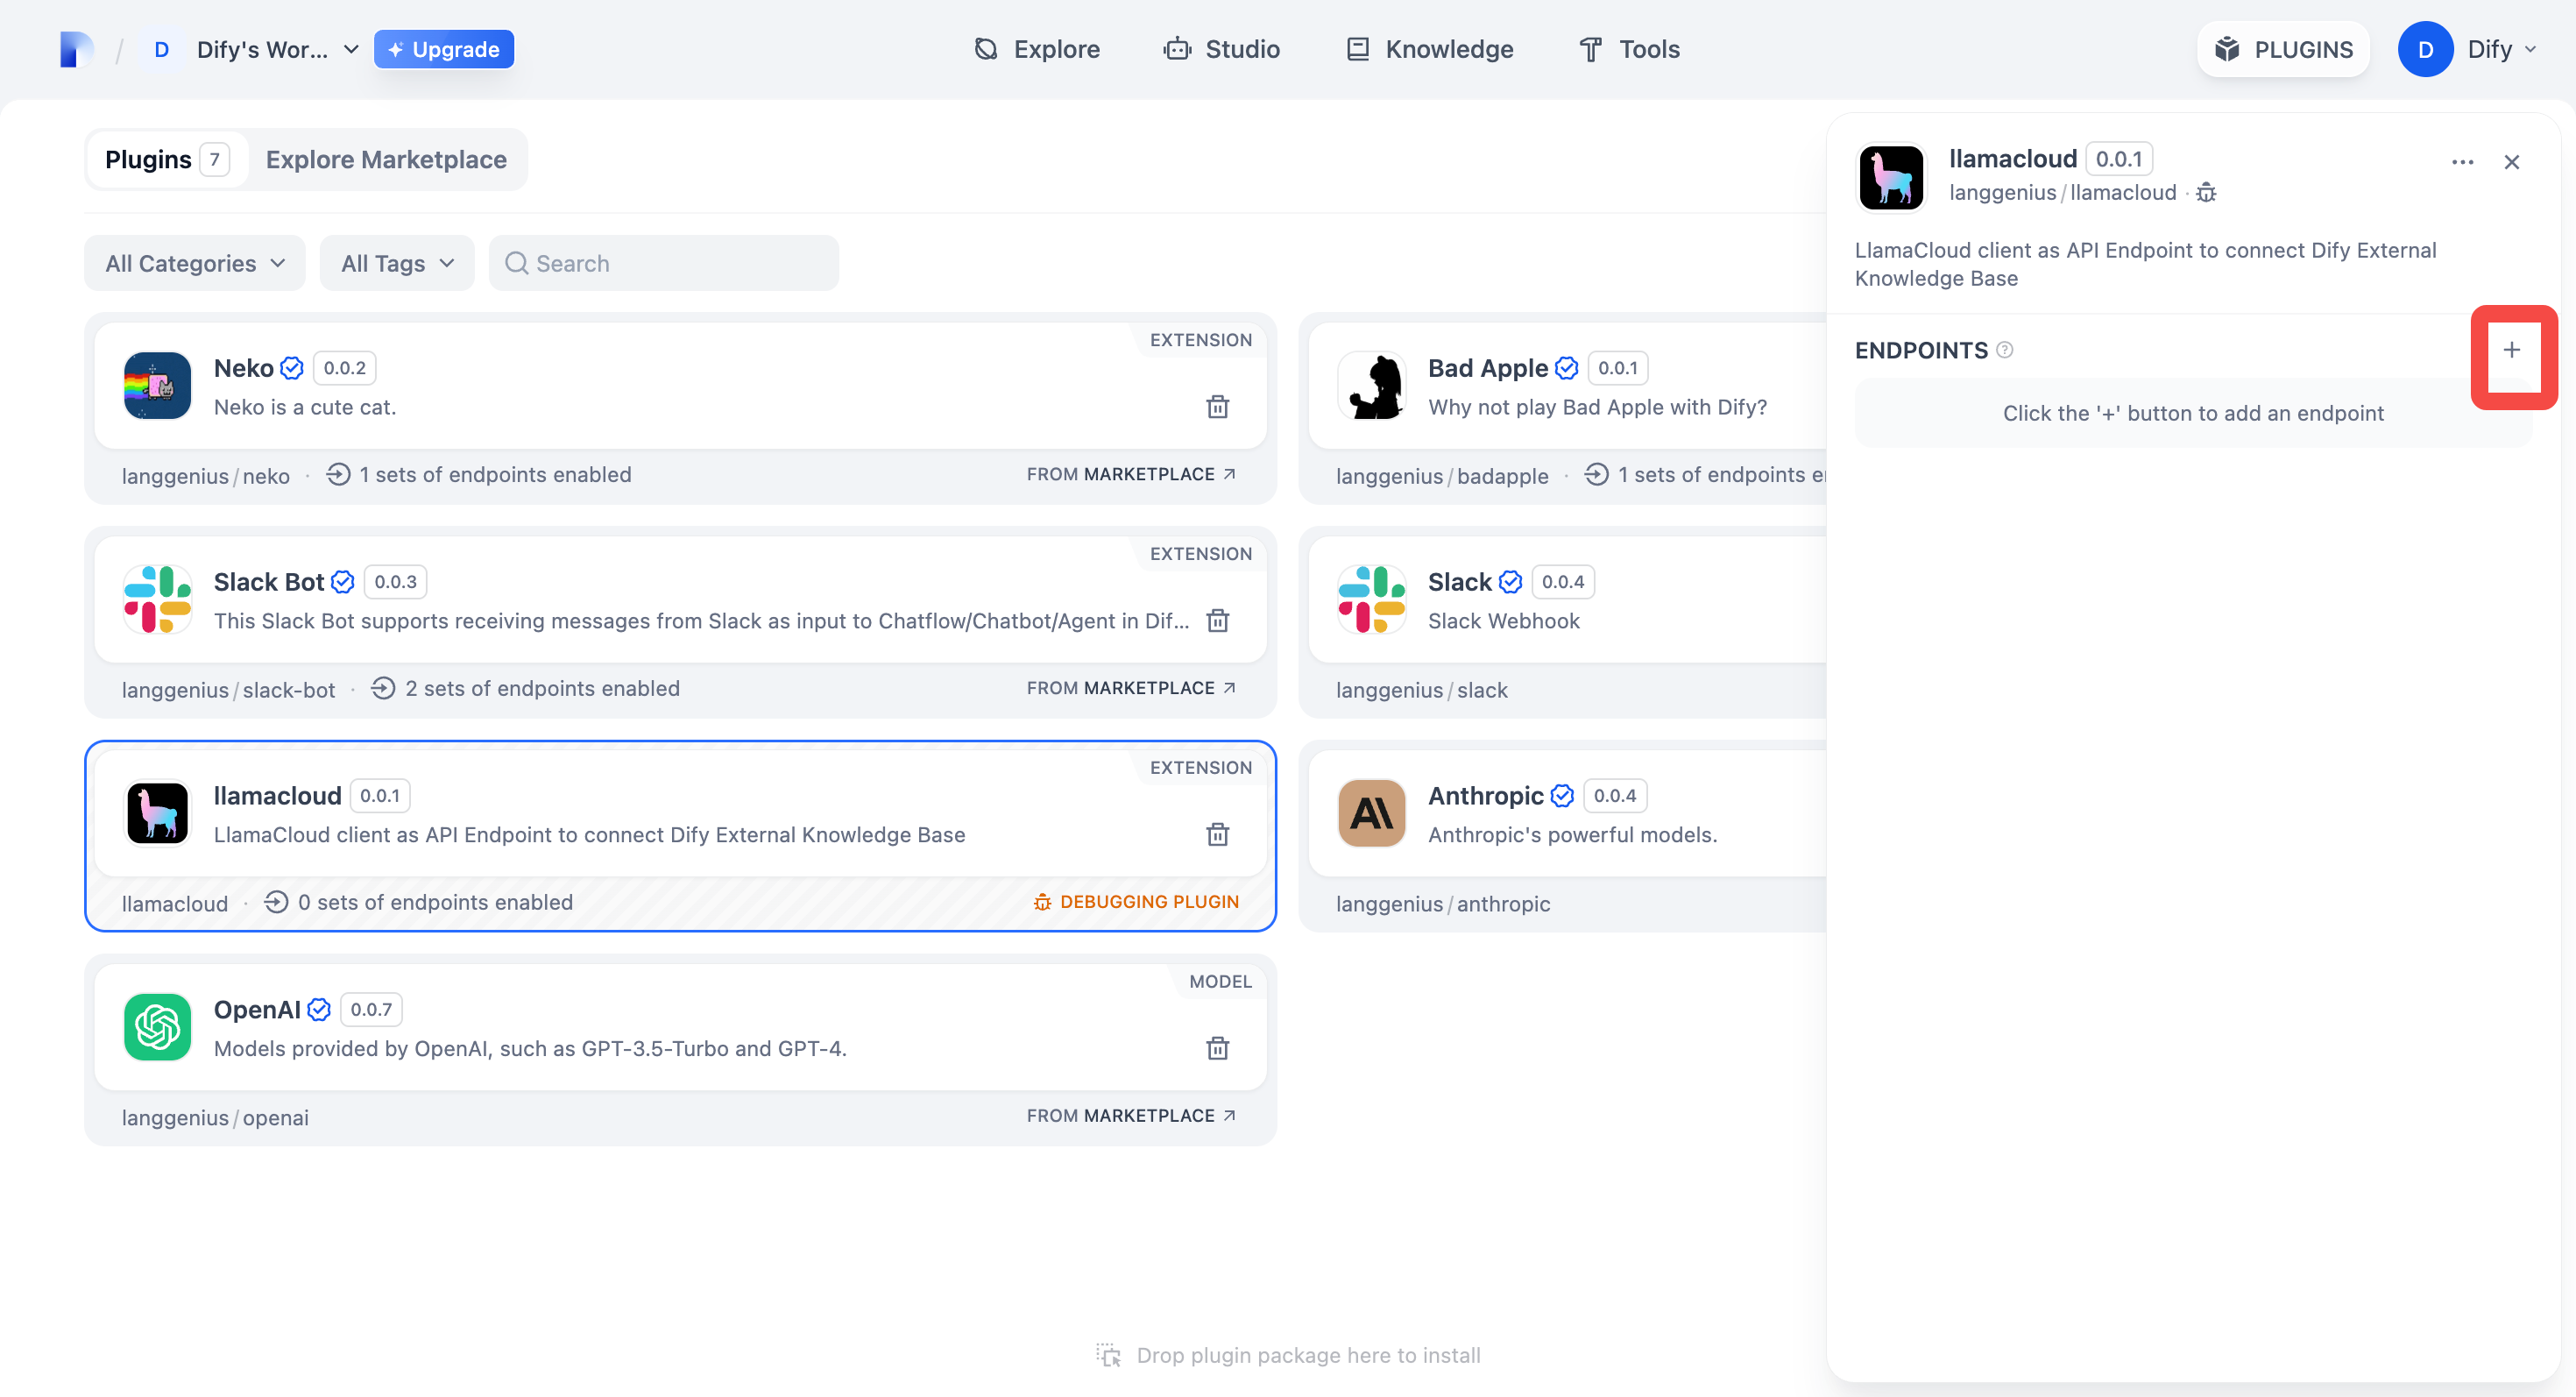Click the ENDPOINTS help question icon
Image resolution: width=2576 pixels, height=1397 pixels.
(2005, 350)
